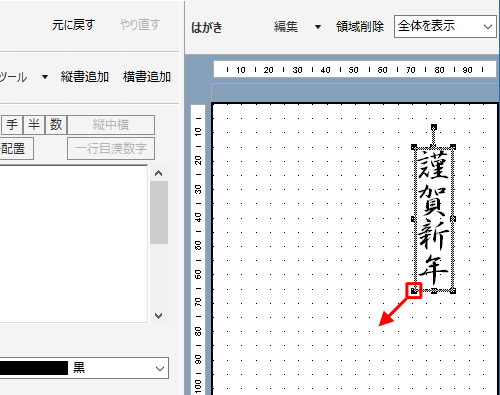
Task: Click the 元に戻す undo button
Action: click(73, 25)
